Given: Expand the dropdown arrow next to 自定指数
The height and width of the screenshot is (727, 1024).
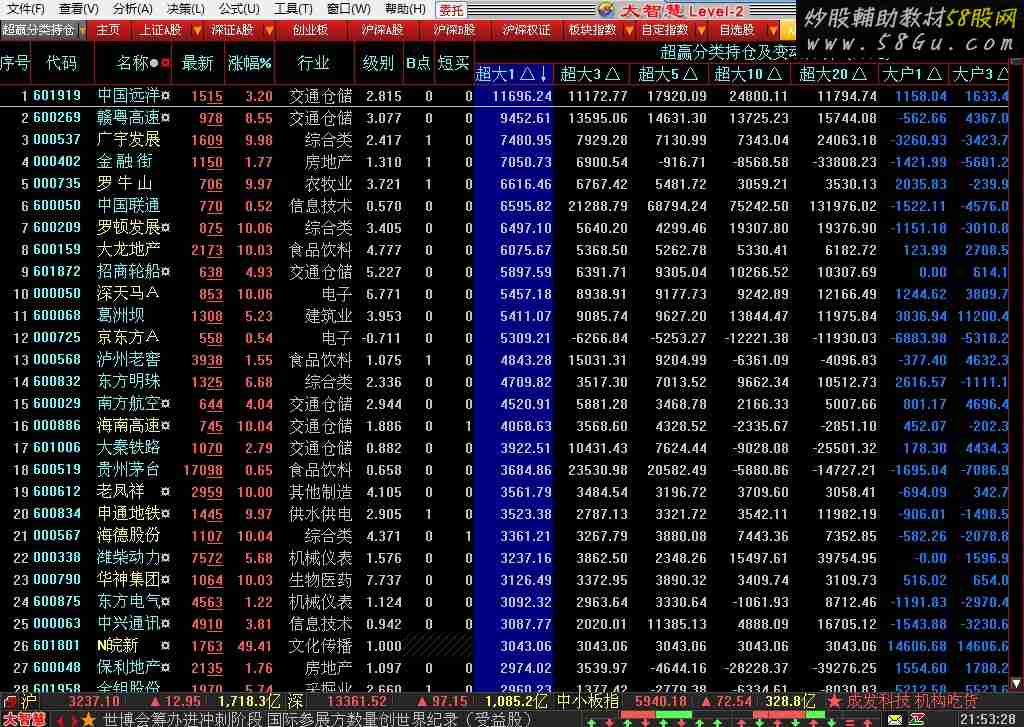Looking at the screenshot, I should tap(701, 30).
